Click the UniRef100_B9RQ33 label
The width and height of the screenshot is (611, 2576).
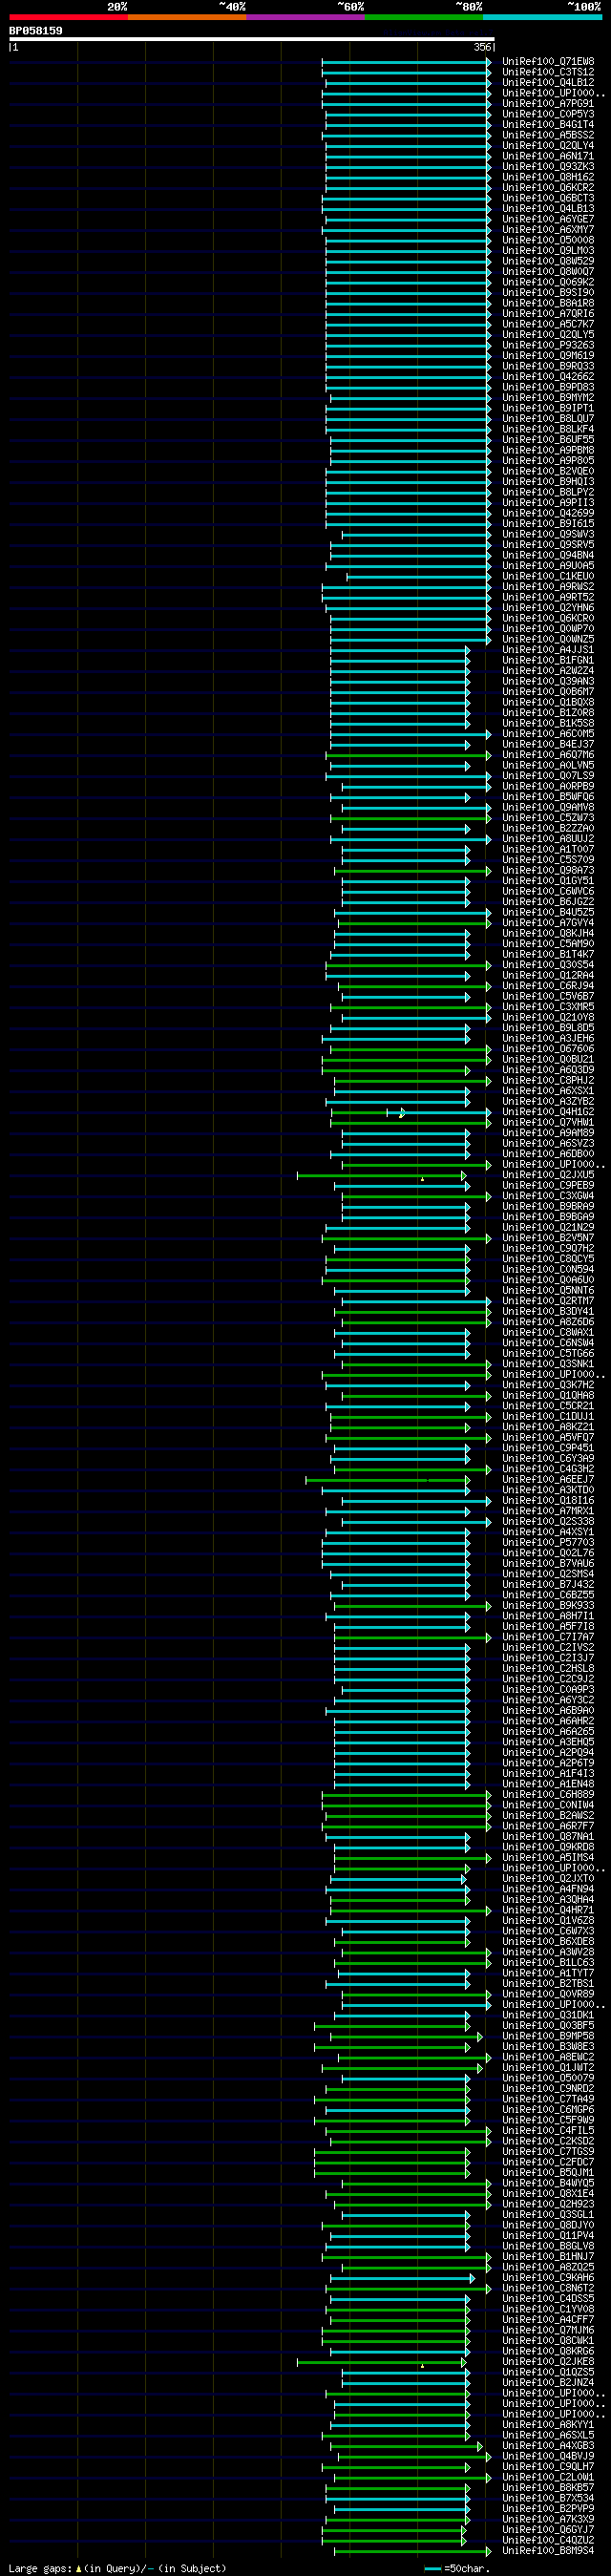(x=548, y=366)
